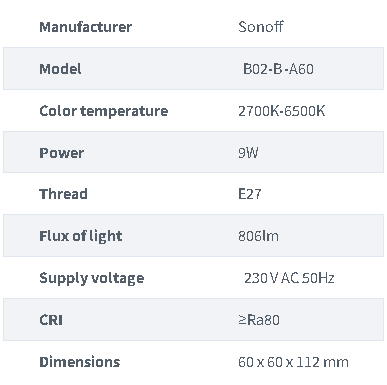Click the shaded Flux of light row
Screen dimensions: 387x385
click(x=193, y=236)
